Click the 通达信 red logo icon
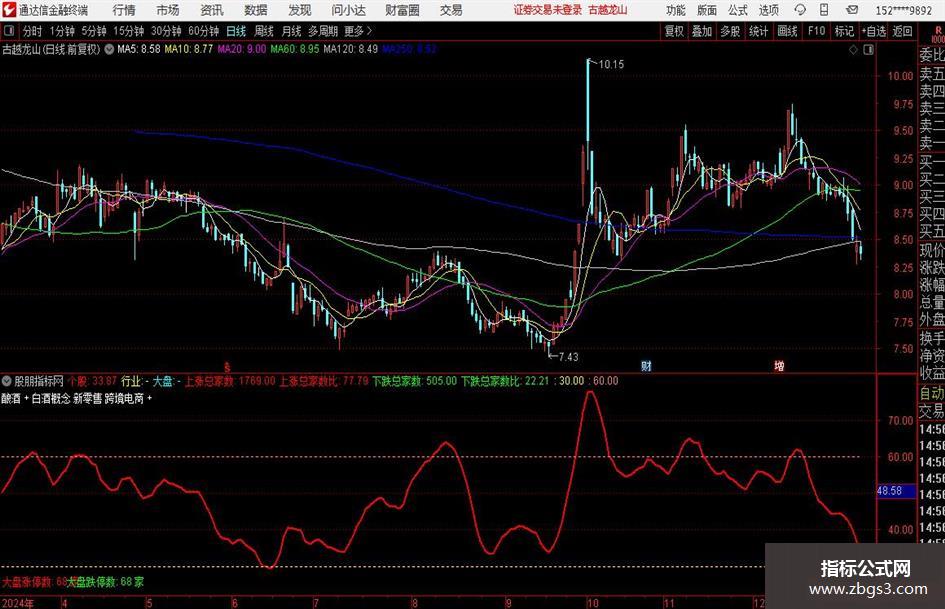The height and width of the screenshot is (609, 945). (8, 10)
